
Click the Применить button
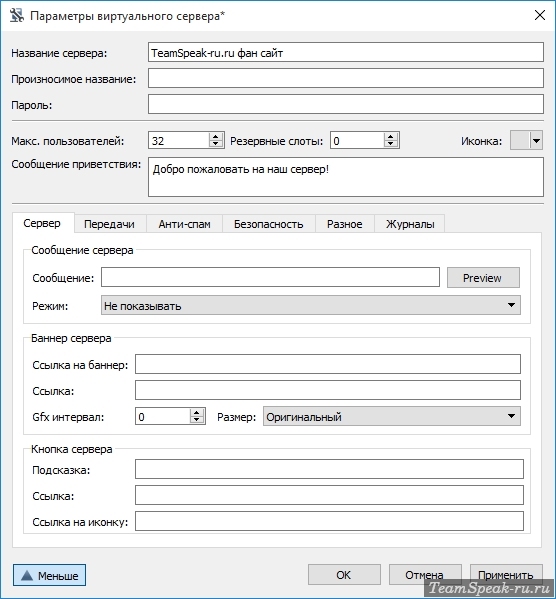tap(506, 575)
